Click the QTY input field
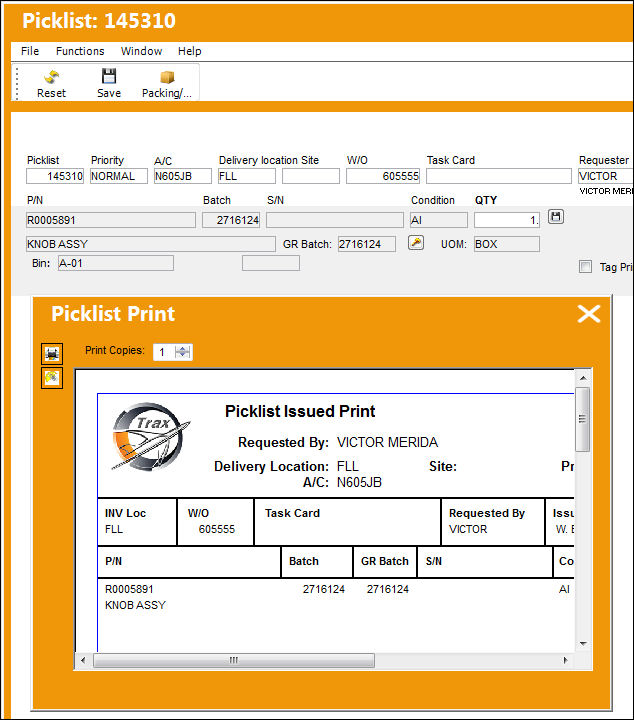The width and height of the screenshot is (634, 720). click(507, 220)
